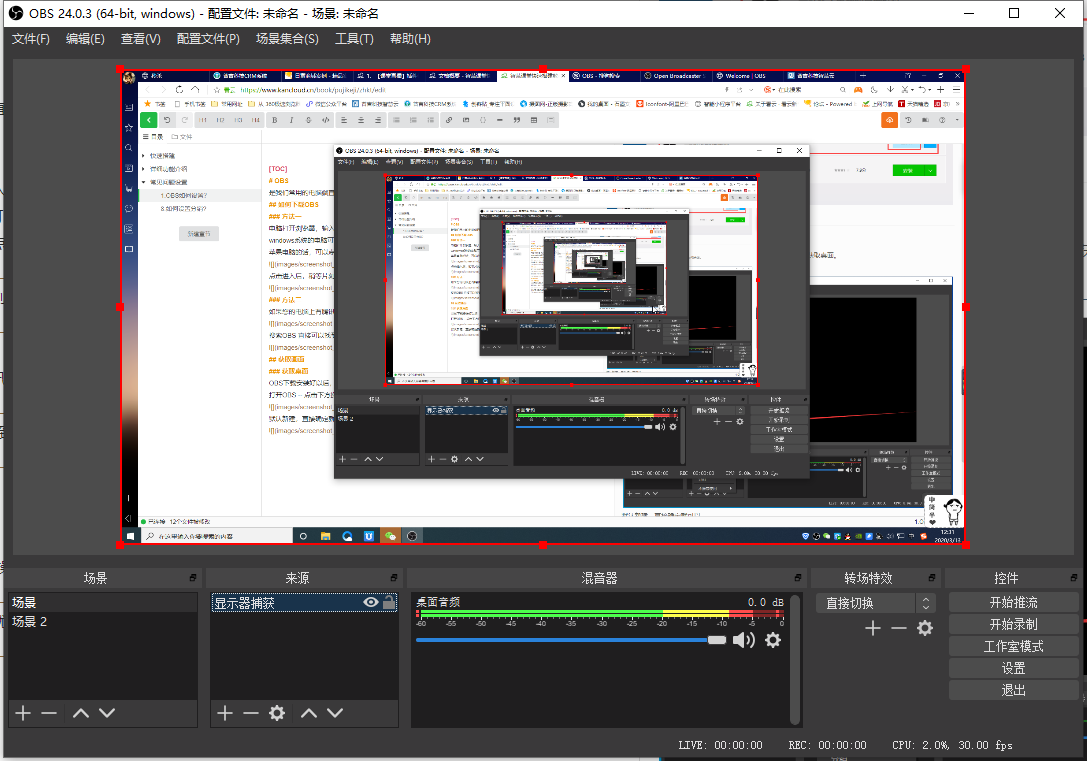Click the 0.0 dB level readout
This screenshot has height=761, width=1087.
pyautogui.click(x=765, y=602)
